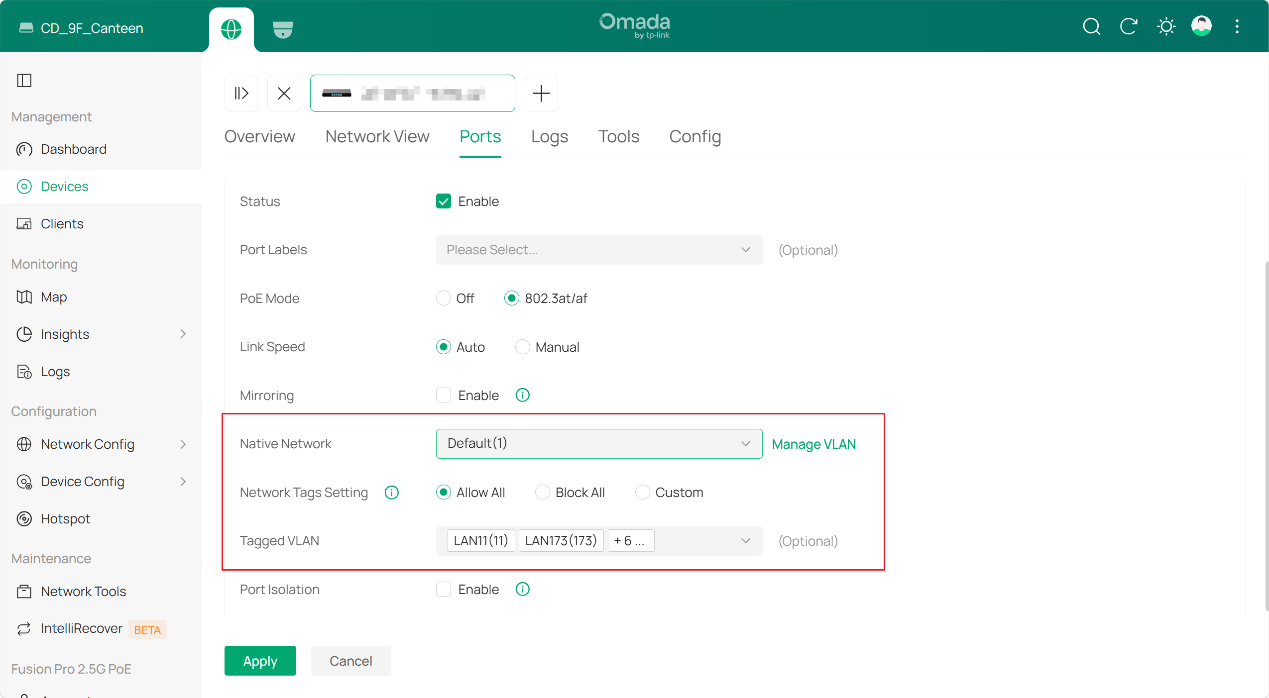Expand the Network Config chevron
The image size is (1269, 698).
tap(183, 444)
